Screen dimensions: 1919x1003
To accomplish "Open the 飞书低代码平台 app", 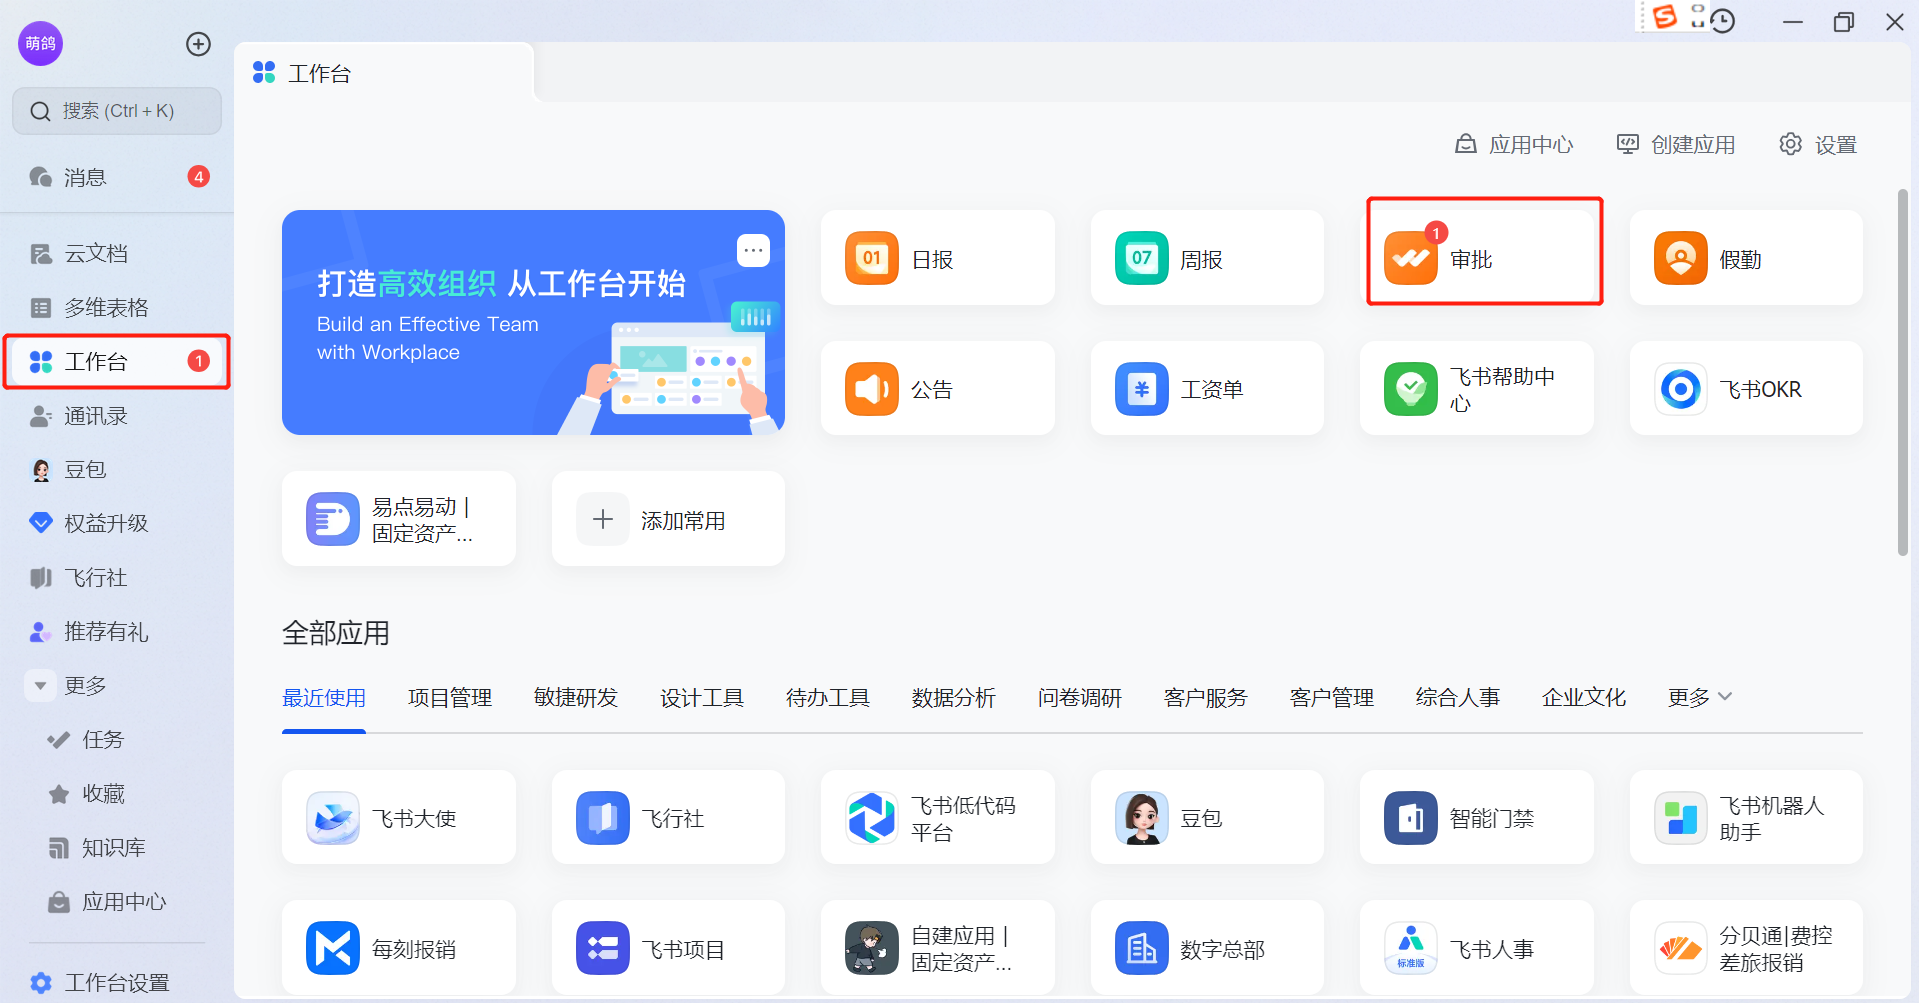I will (x=937, y=817).
